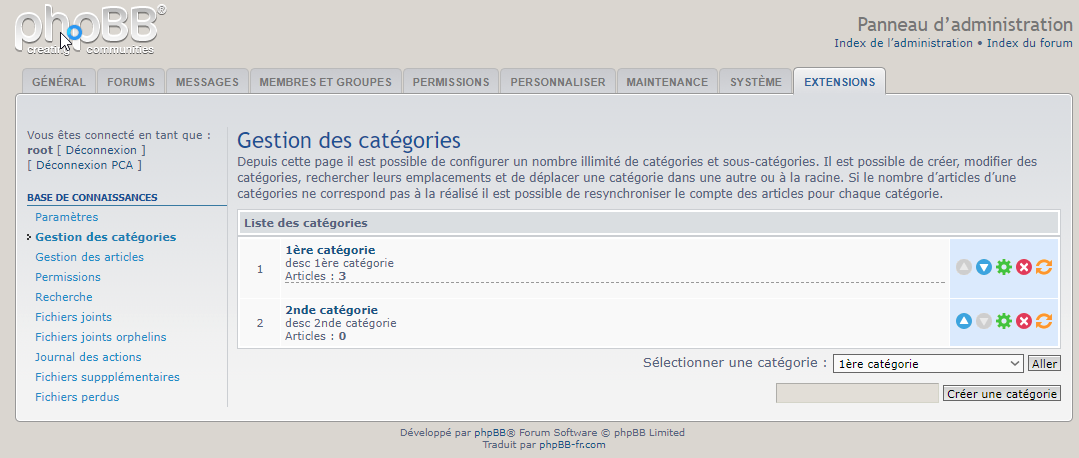Move 1ère catégorie down with blue arrow
The height and width of the screenshot is (458, 1079).
click(984, 267)
